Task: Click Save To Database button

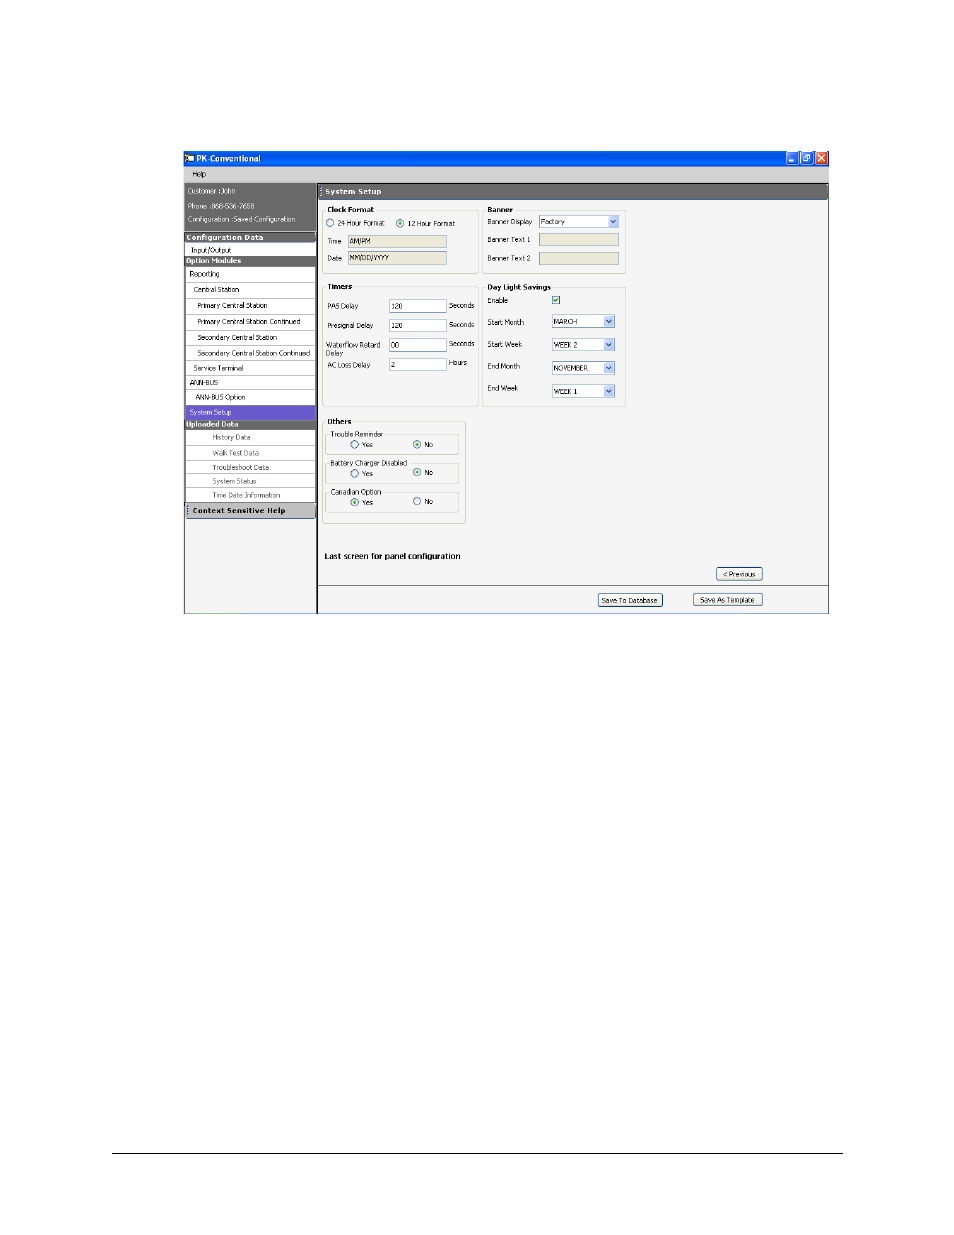Action: pyautogui.click(x=630, y=600)
